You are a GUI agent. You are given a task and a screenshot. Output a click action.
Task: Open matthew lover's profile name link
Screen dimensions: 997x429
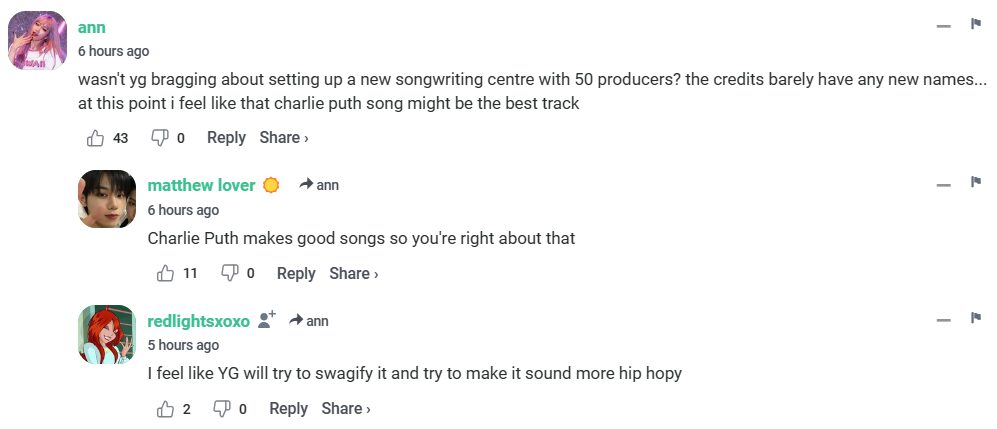click(201, 185)
